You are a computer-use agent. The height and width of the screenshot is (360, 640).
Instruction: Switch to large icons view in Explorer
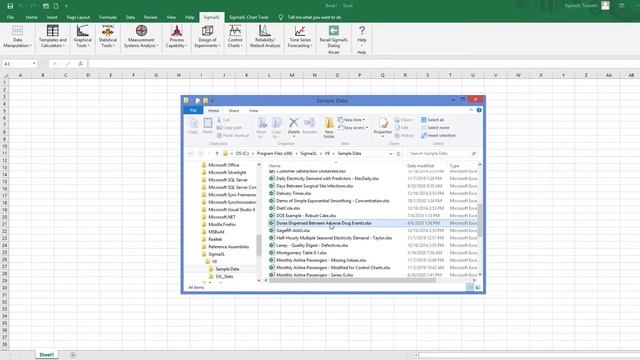coord(478,288)
